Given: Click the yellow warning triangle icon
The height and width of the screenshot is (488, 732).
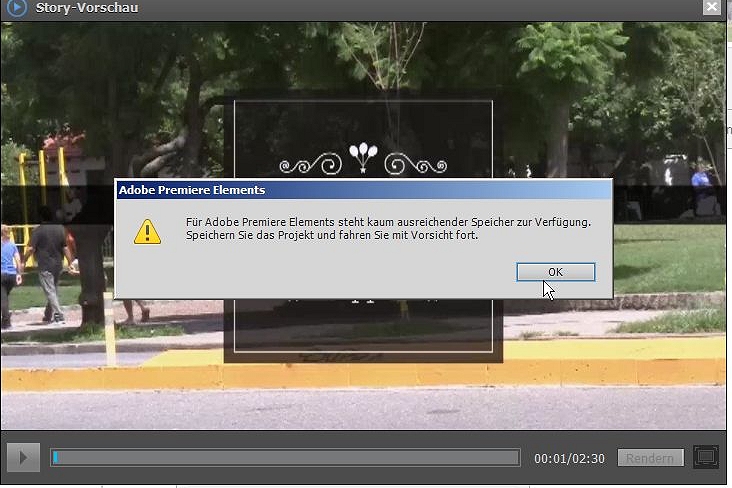Looking at the screenshot, I should point(147,232).
